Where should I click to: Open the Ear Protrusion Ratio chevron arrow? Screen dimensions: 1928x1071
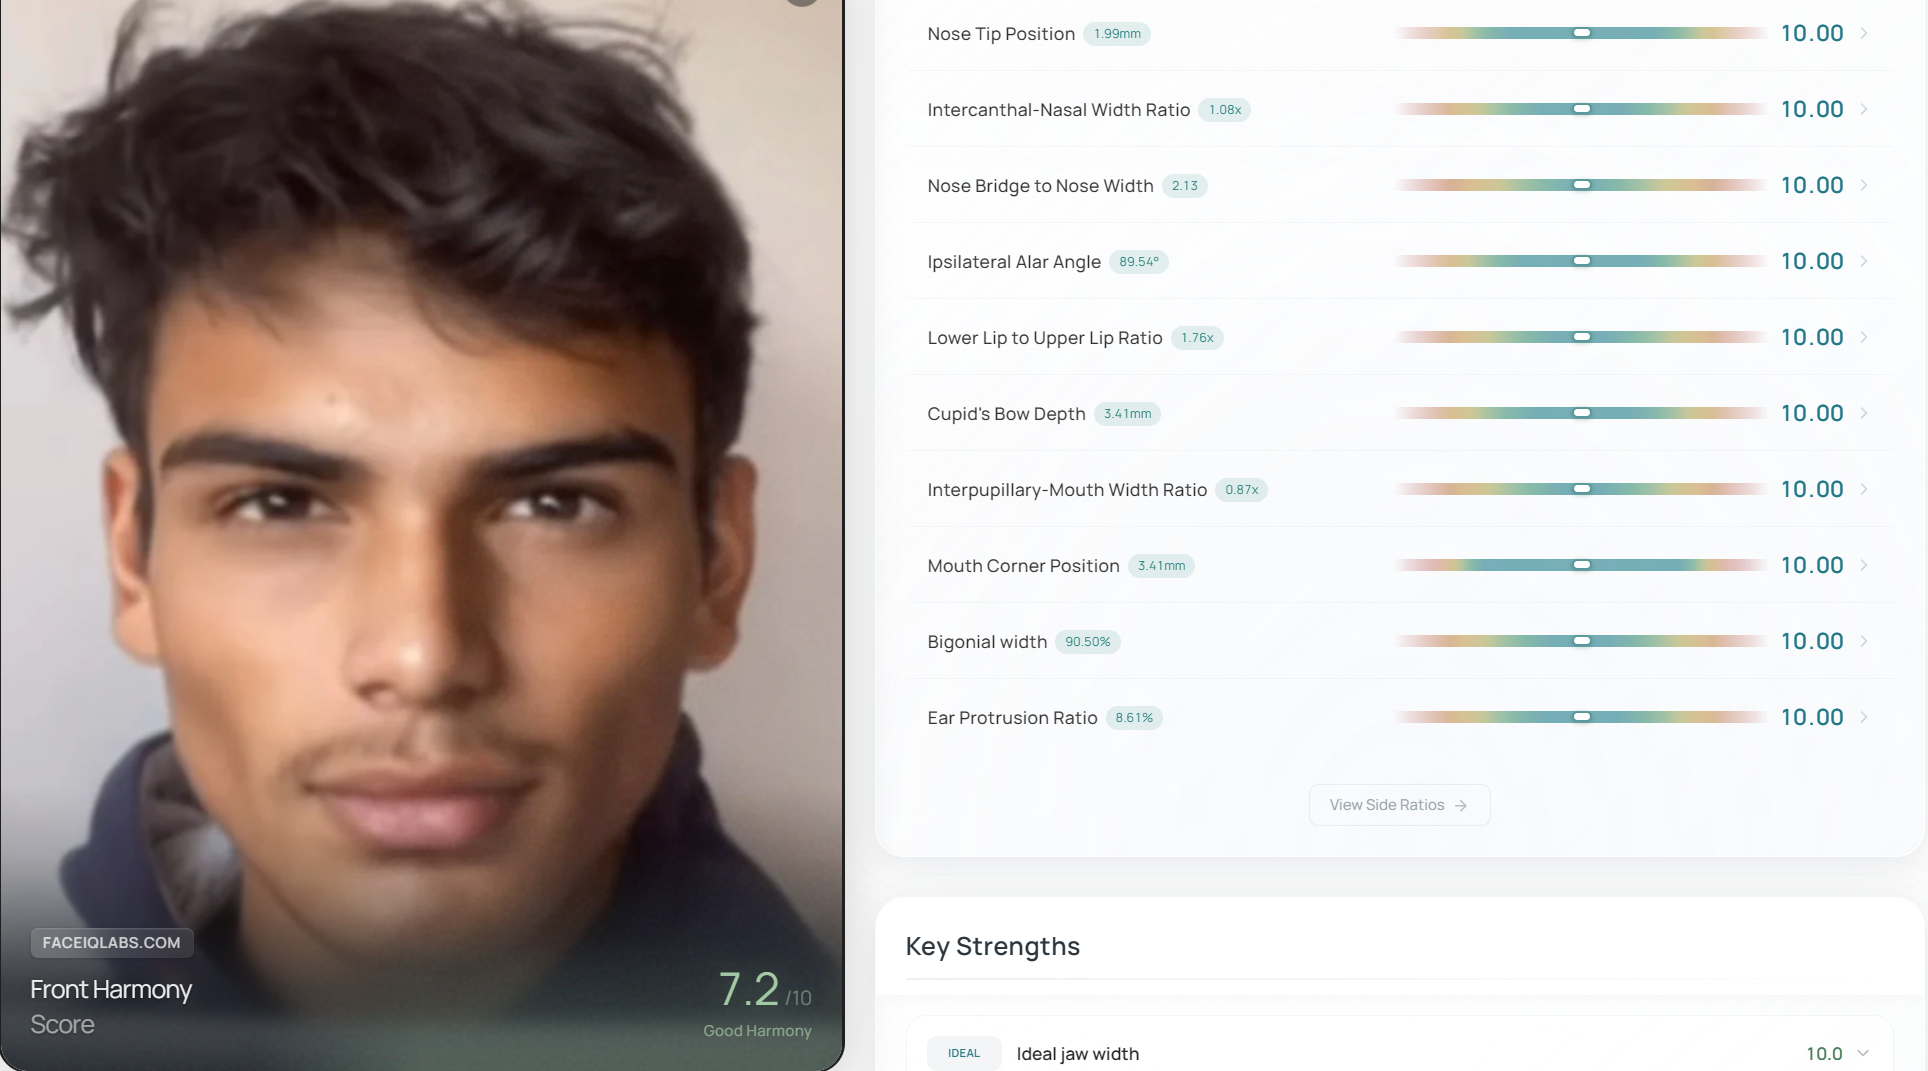(1864, 717)
